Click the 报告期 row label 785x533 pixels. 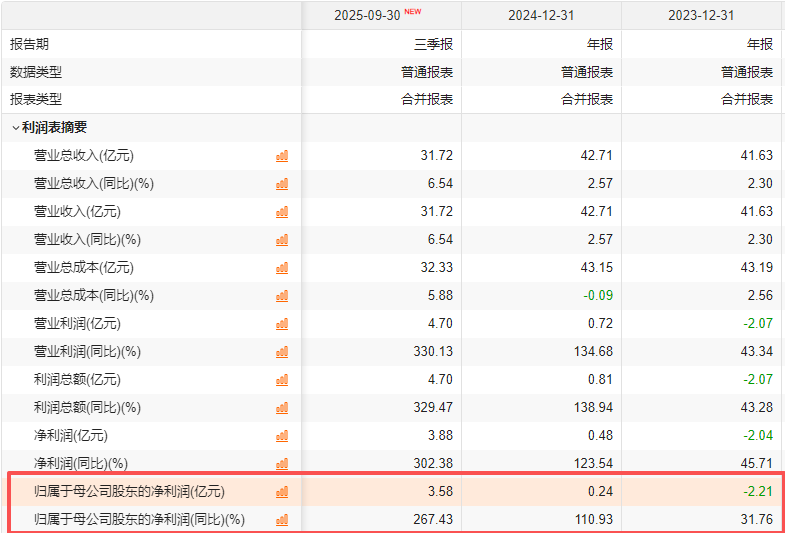[x=29, y=44]
